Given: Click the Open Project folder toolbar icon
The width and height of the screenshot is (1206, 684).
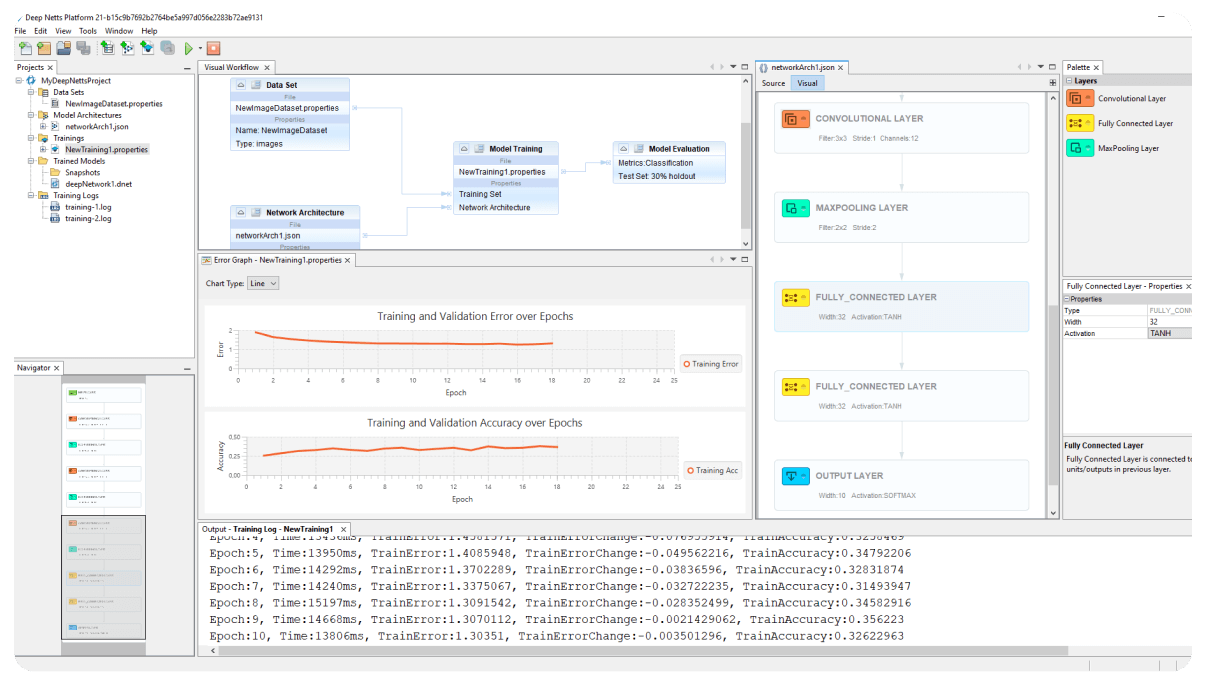Looking at the screenshot, I should point(63,47).
